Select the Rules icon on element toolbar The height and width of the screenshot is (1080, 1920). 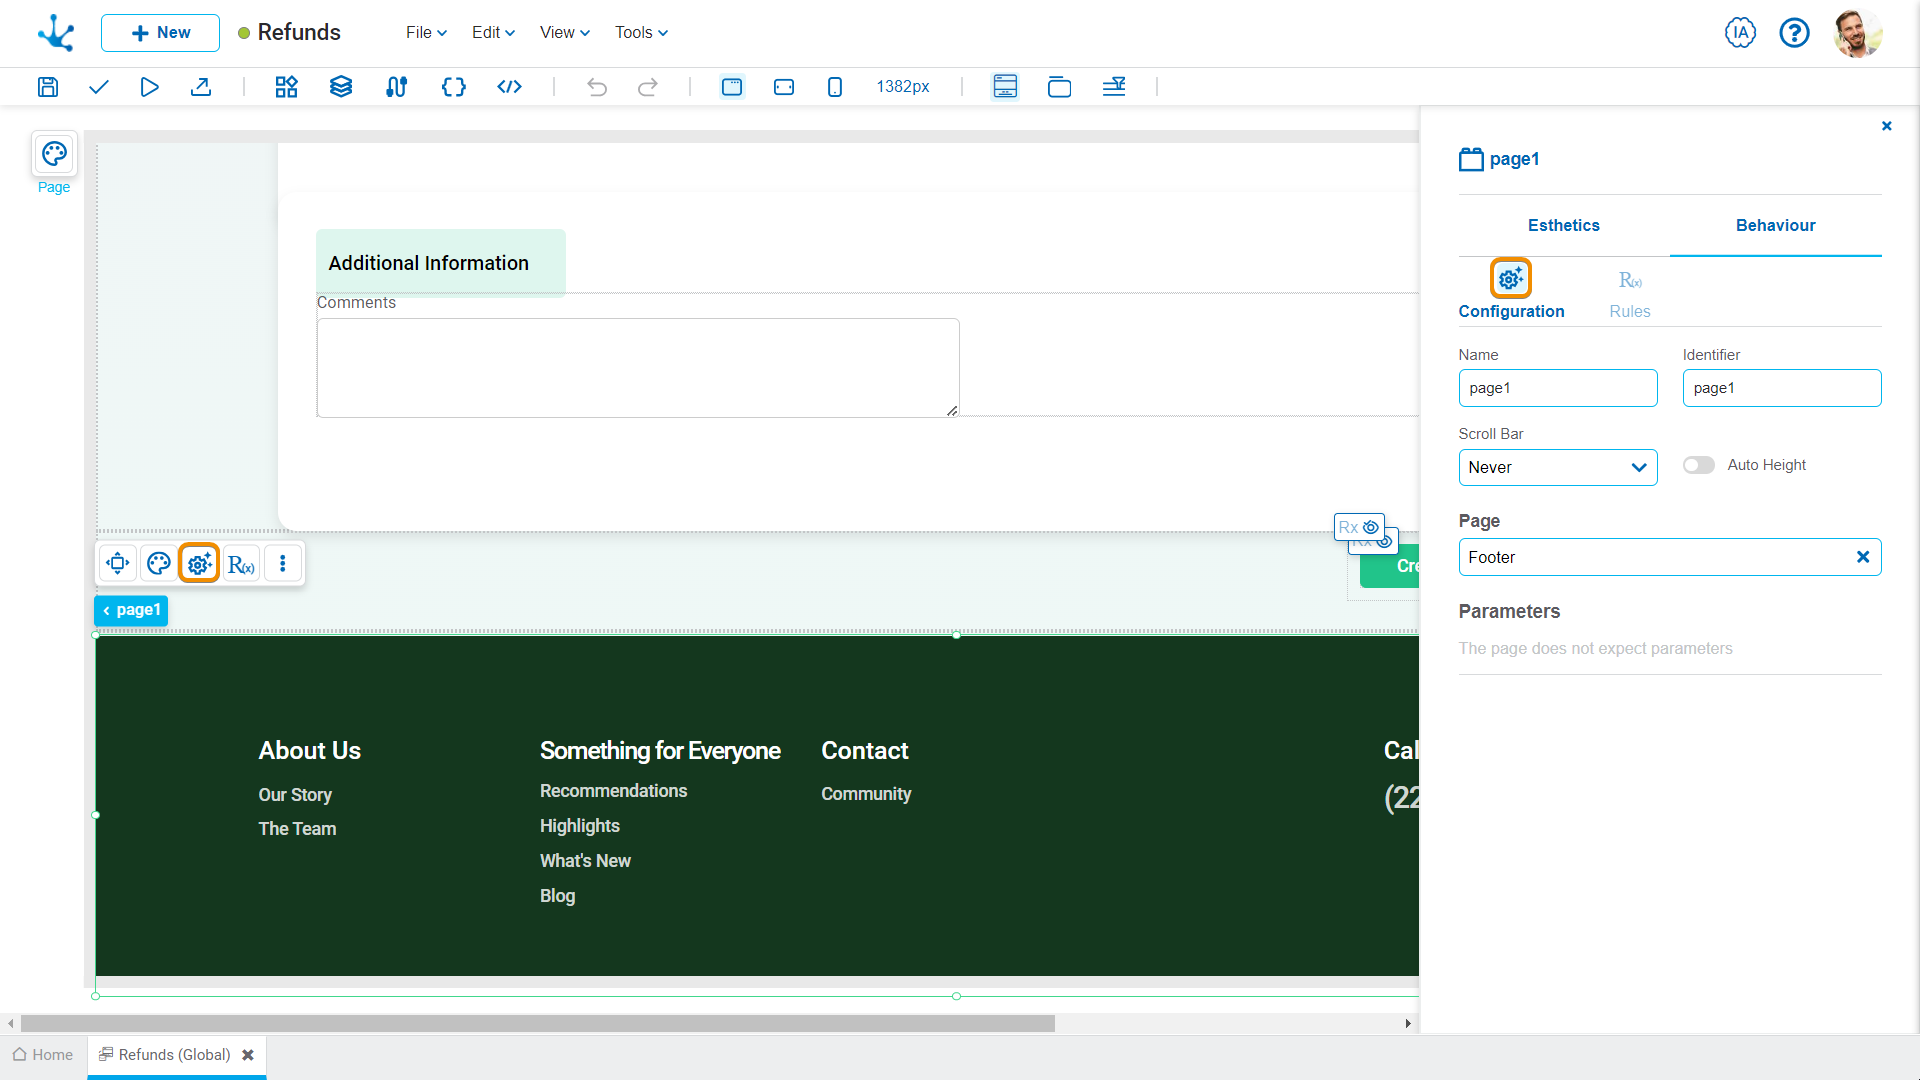[239, 564]
